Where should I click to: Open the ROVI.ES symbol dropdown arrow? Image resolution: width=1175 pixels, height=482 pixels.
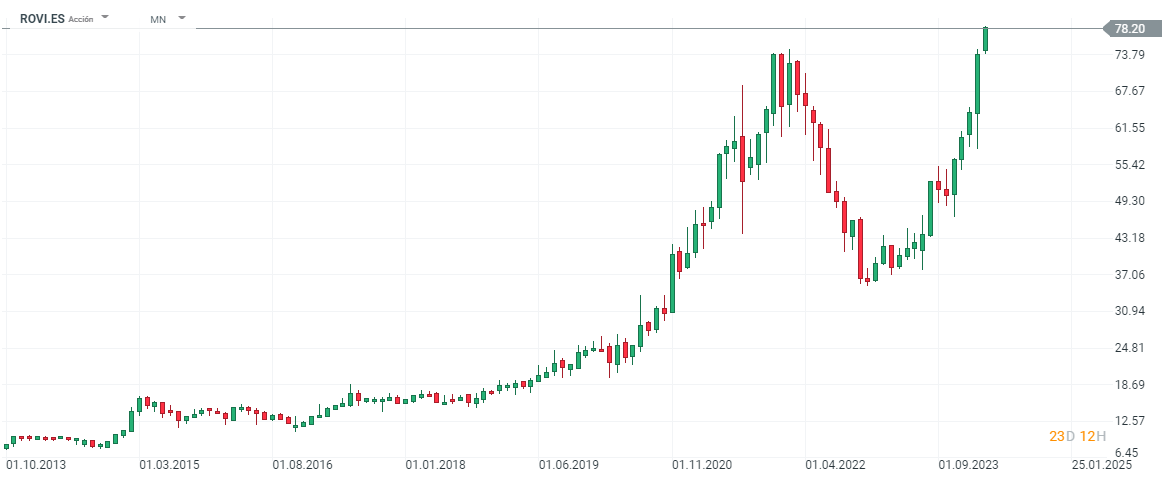point(105,18)
